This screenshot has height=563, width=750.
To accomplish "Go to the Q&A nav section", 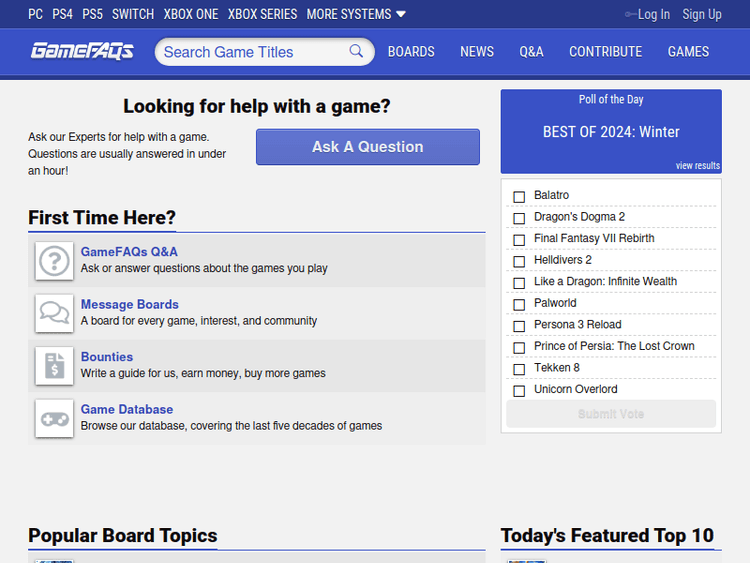I will (x=531, y=52).
